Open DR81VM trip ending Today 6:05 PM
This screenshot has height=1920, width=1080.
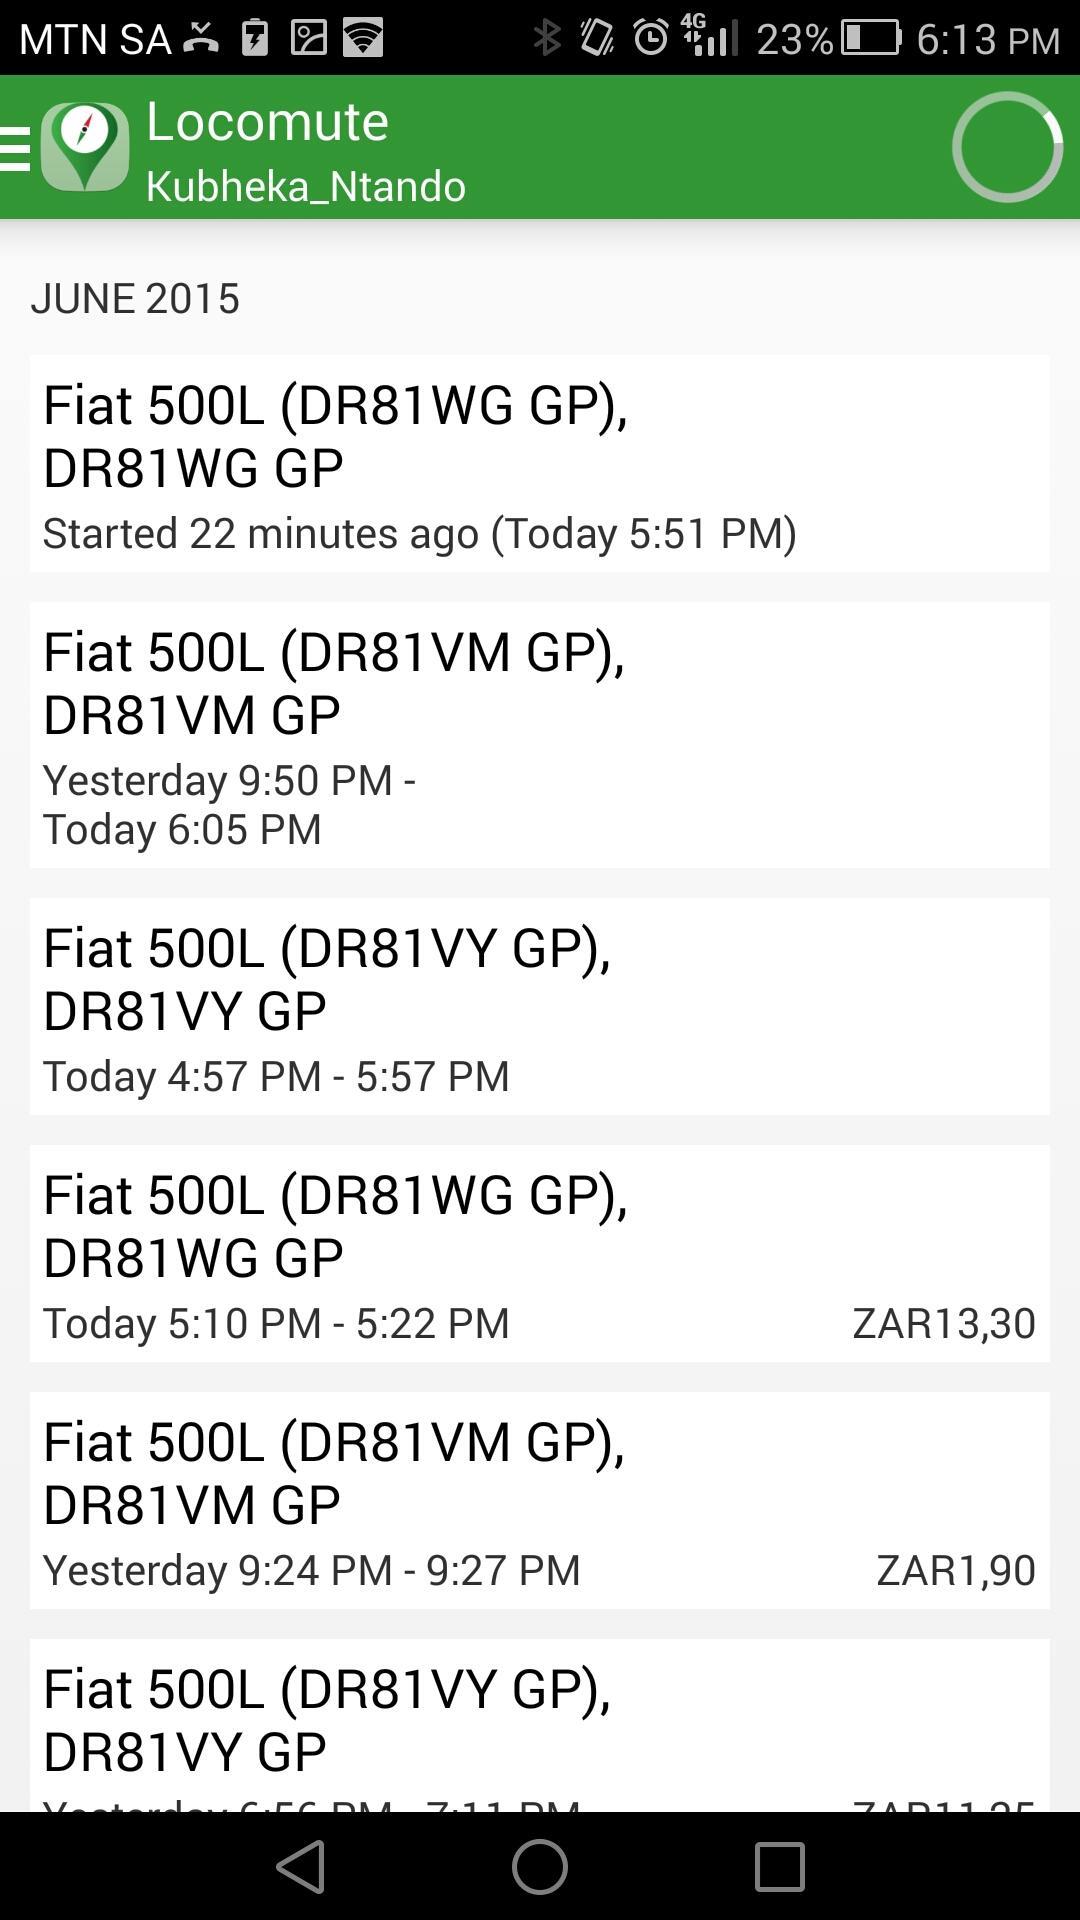540,735
